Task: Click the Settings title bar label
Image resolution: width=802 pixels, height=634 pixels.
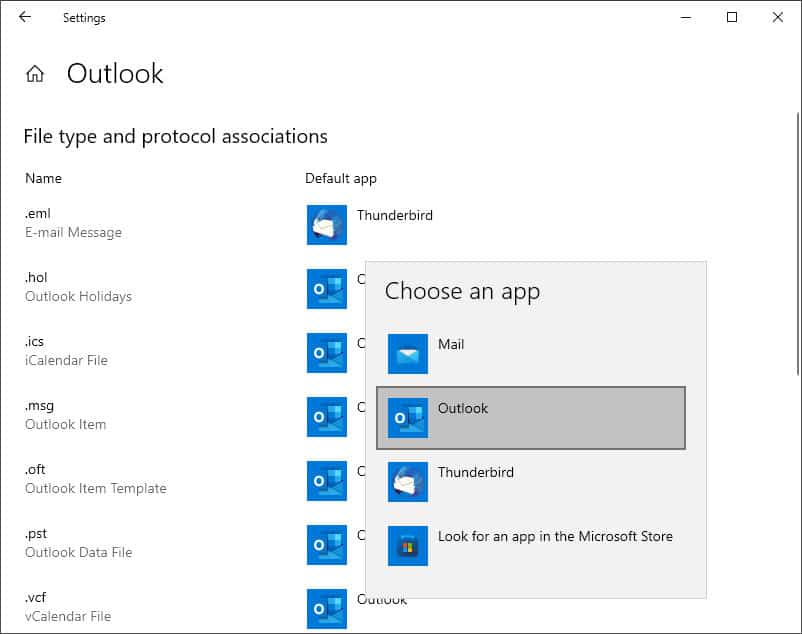Action: 84,17
